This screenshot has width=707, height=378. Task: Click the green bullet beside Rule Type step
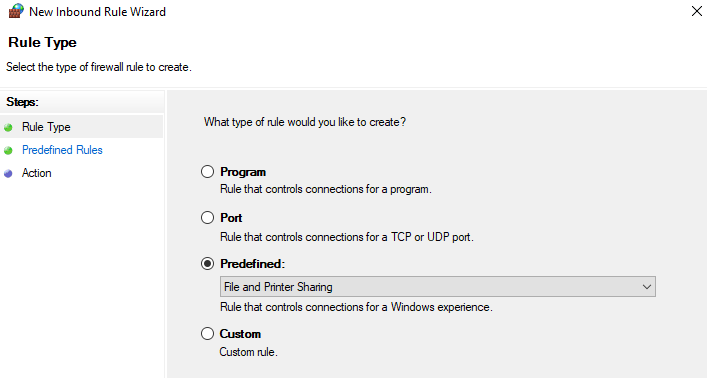click(8, 128)
